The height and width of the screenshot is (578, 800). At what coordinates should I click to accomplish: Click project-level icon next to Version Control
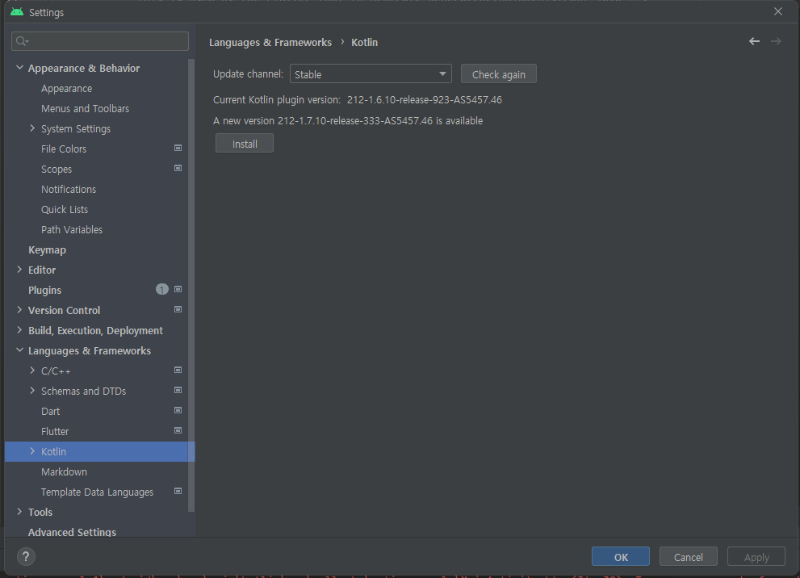pos(178,309)
